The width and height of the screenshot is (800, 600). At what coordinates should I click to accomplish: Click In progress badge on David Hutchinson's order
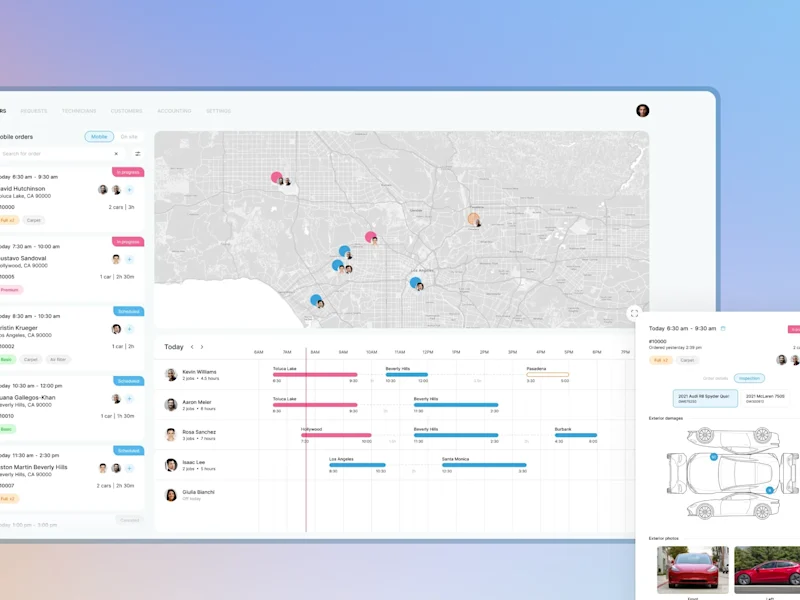point(128,172)
